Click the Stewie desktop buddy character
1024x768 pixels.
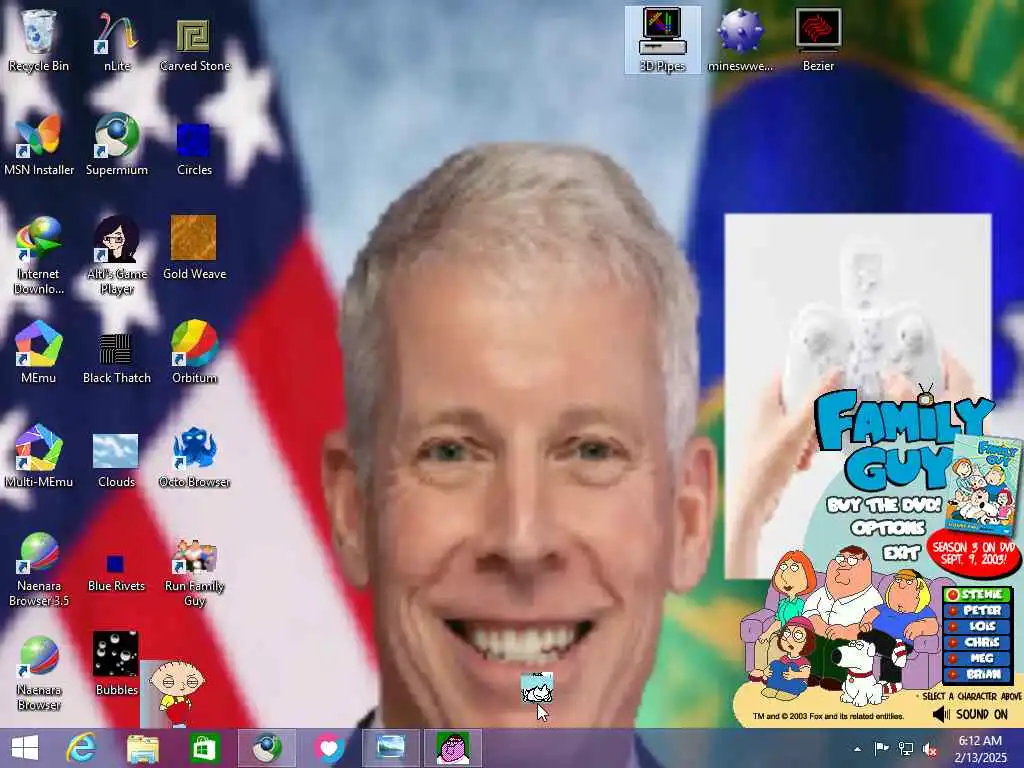coord(175,694)
